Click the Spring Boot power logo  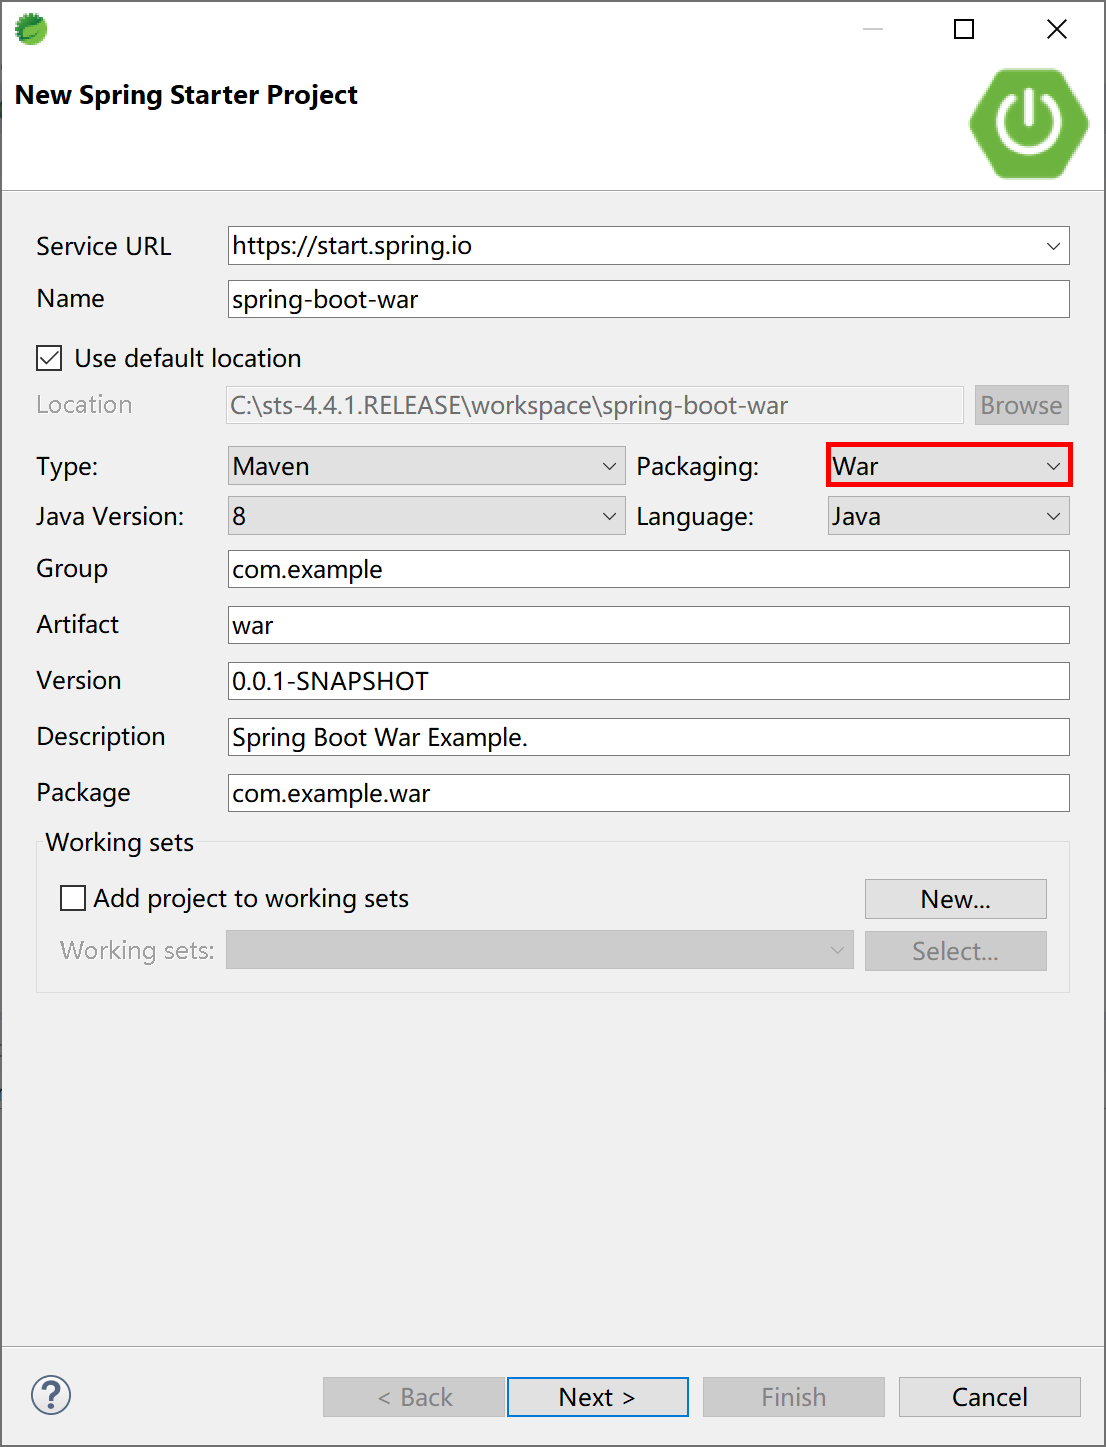point(1028,123)
